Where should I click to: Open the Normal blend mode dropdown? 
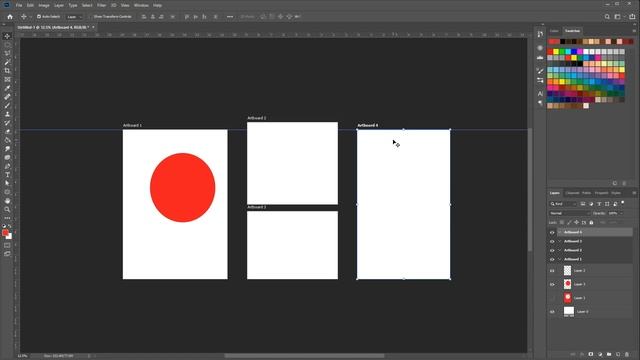[569, 213]
